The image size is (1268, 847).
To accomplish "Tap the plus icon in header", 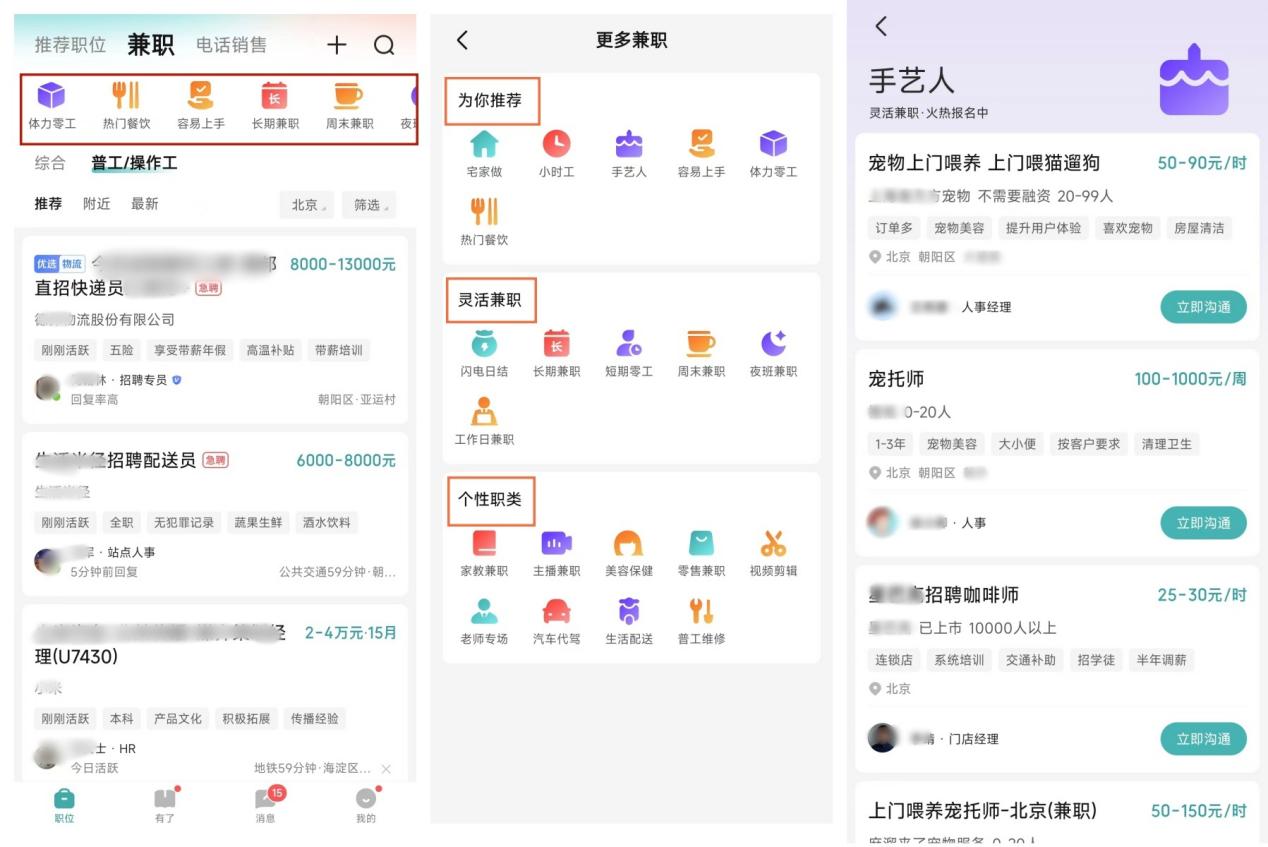I will pos(337,45).
